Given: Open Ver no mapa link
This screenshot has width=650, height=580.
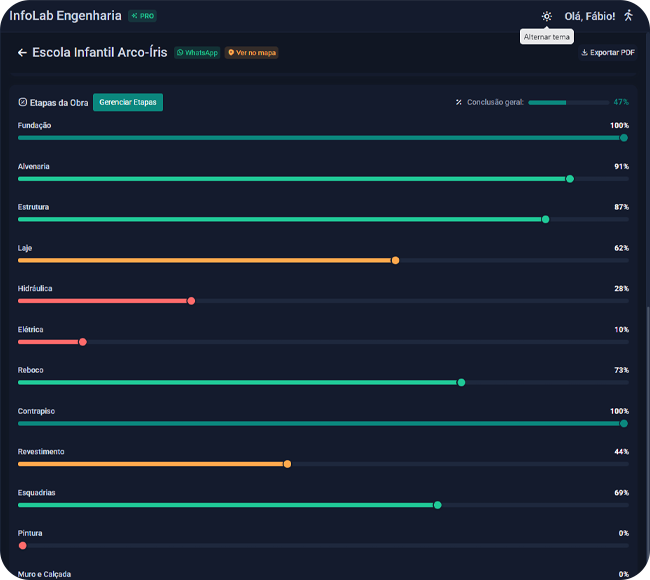Looking at the screenshot, I should (252, 53).
